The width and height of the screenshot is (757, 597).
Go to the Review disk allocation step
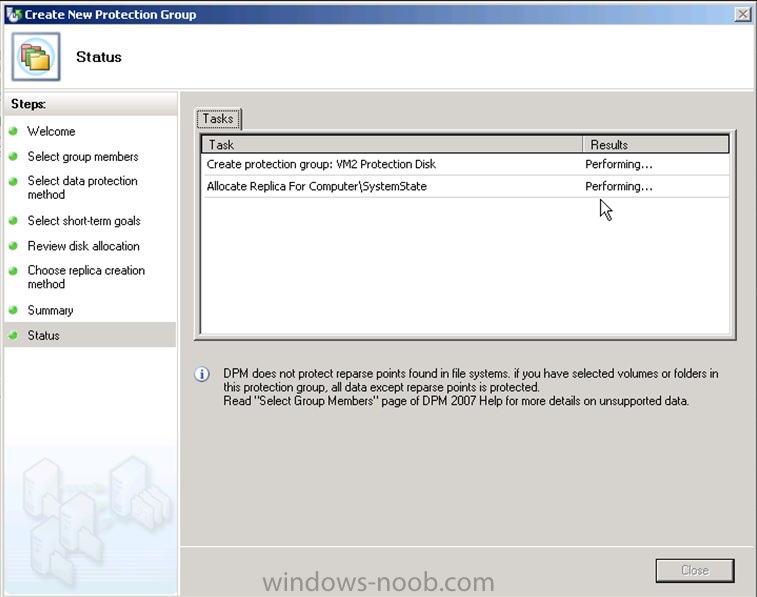pyautogui.click(x=84, y=246)
